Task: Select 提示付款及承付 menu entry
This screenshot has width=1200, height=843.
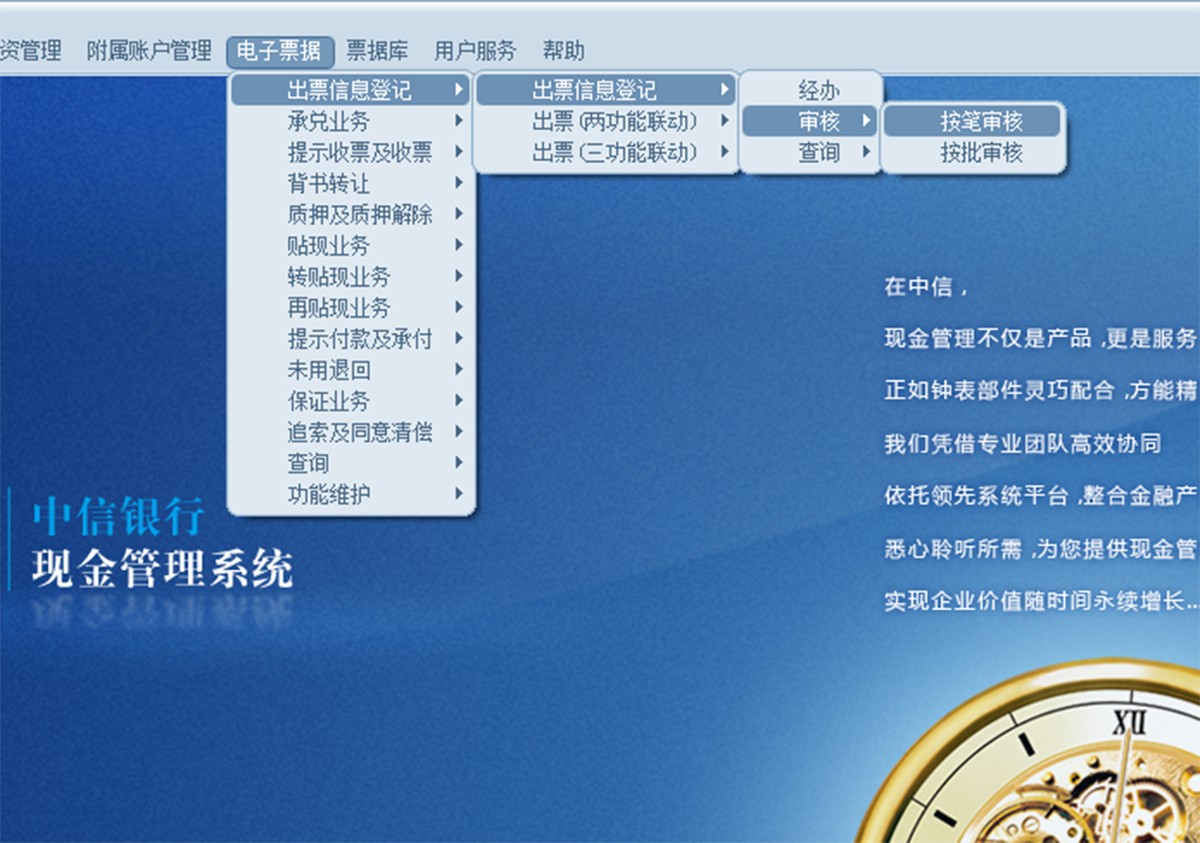Action: (x=351, y=338)
